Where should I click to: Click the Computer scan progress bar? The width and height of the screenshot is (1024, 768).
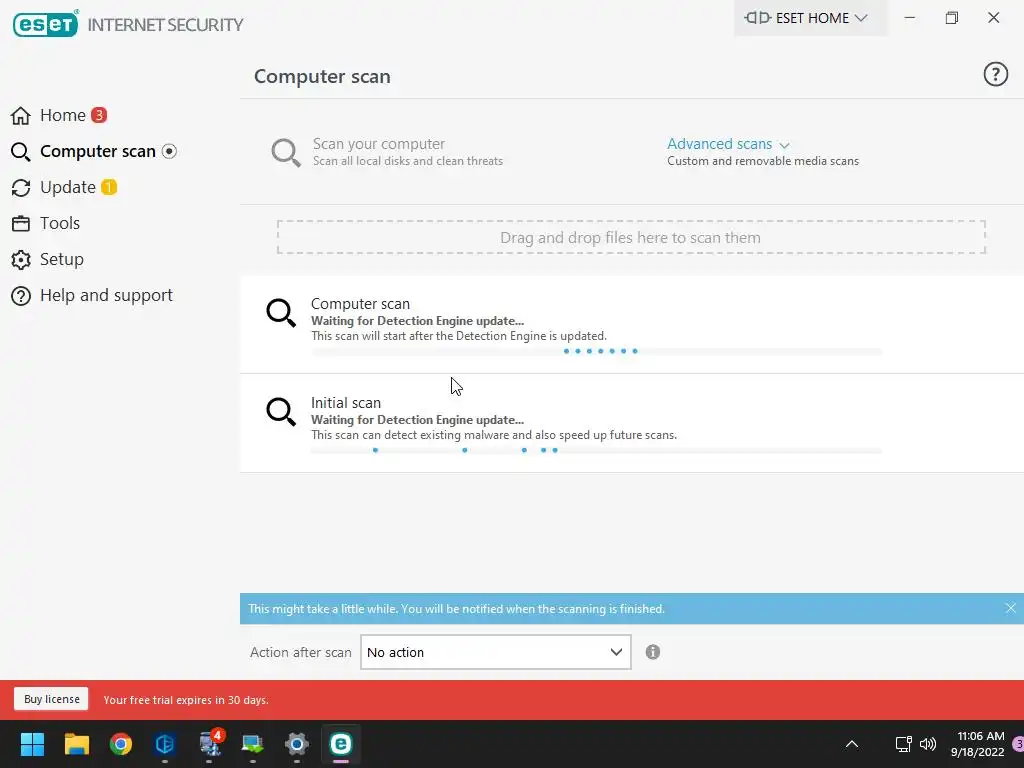click(596, 351)
